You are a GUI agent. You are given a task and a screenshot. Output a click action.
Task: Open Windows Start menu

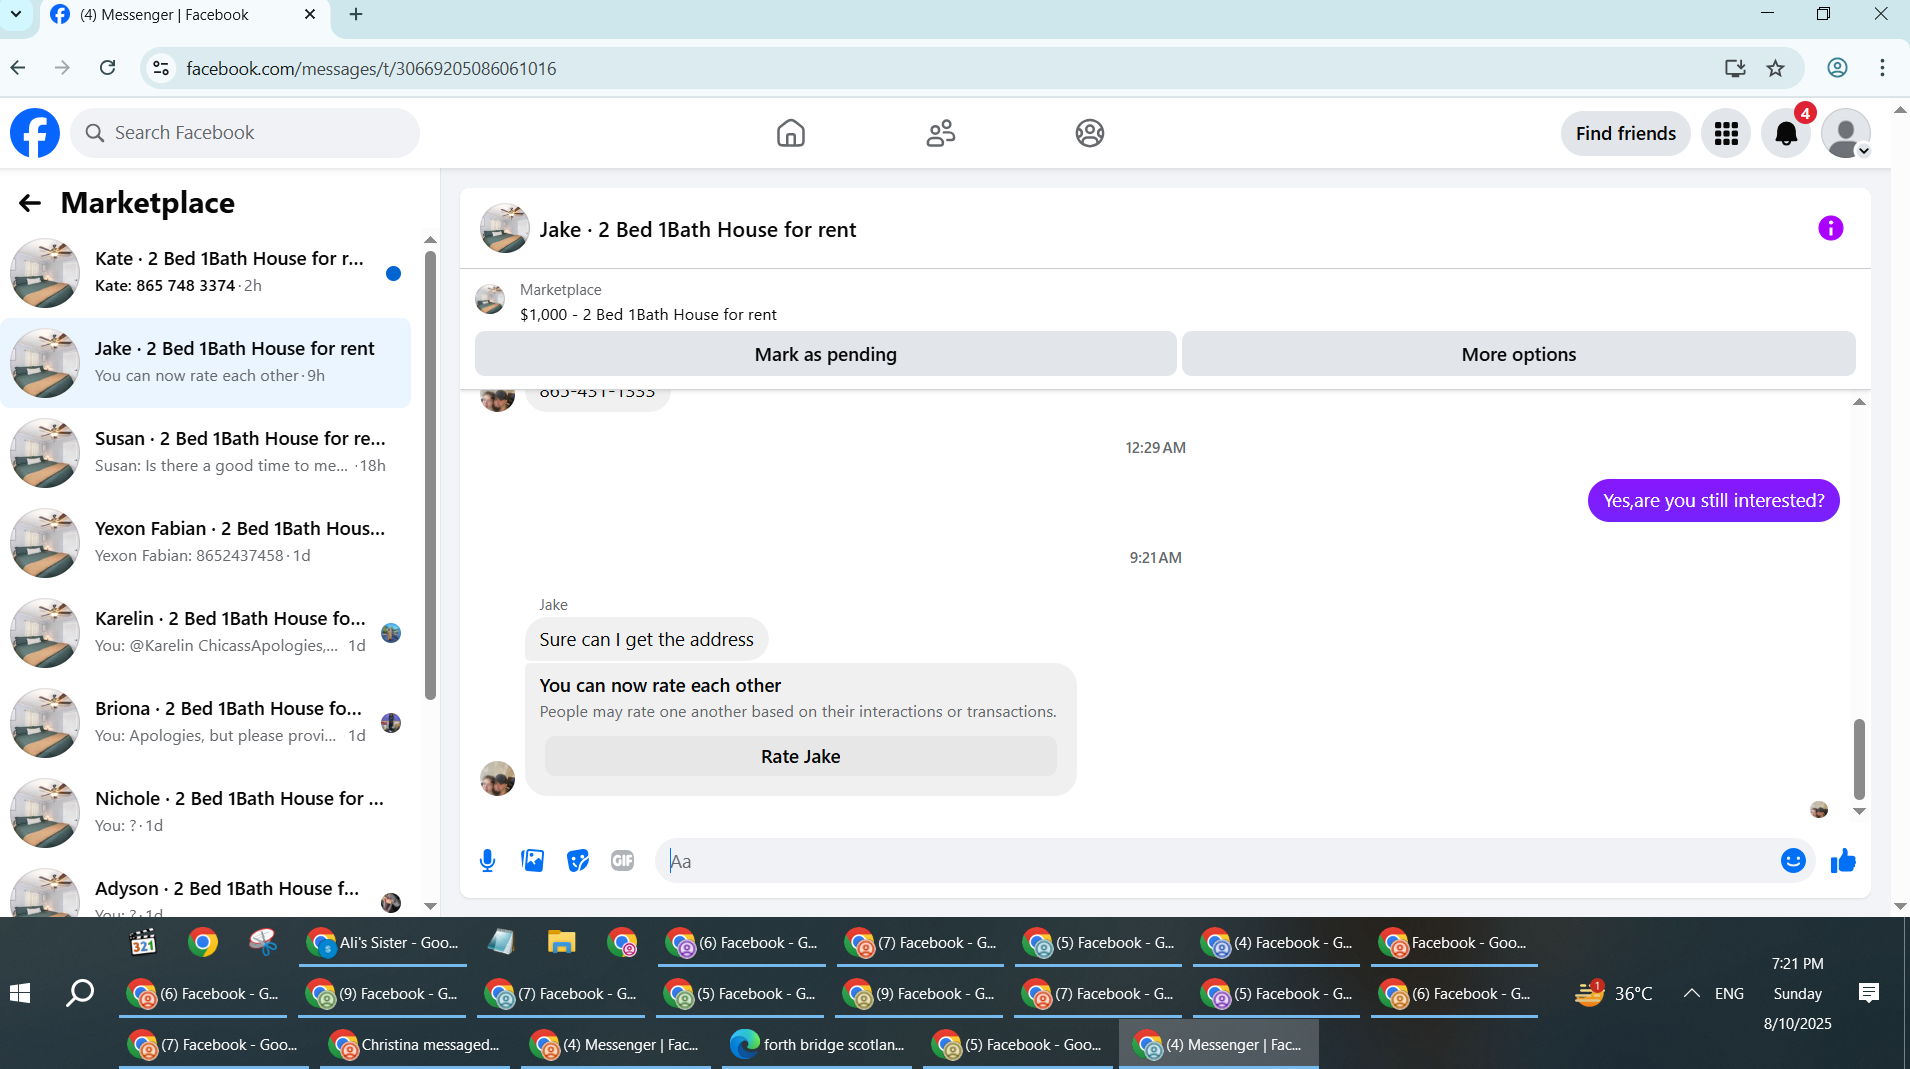pyautogui.click(x=20, y=993)
